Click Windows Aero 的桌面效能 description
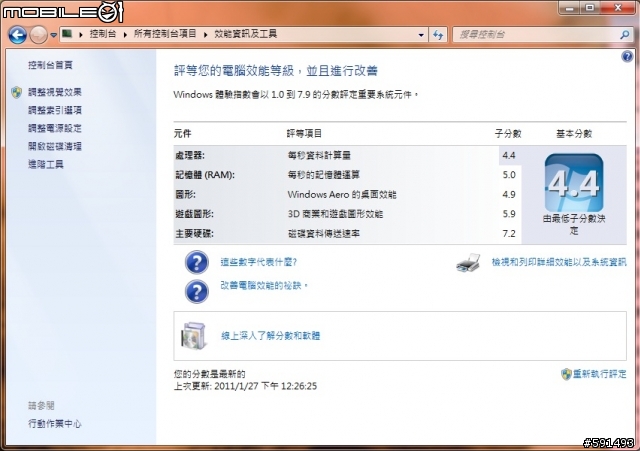 pos(342,195)
